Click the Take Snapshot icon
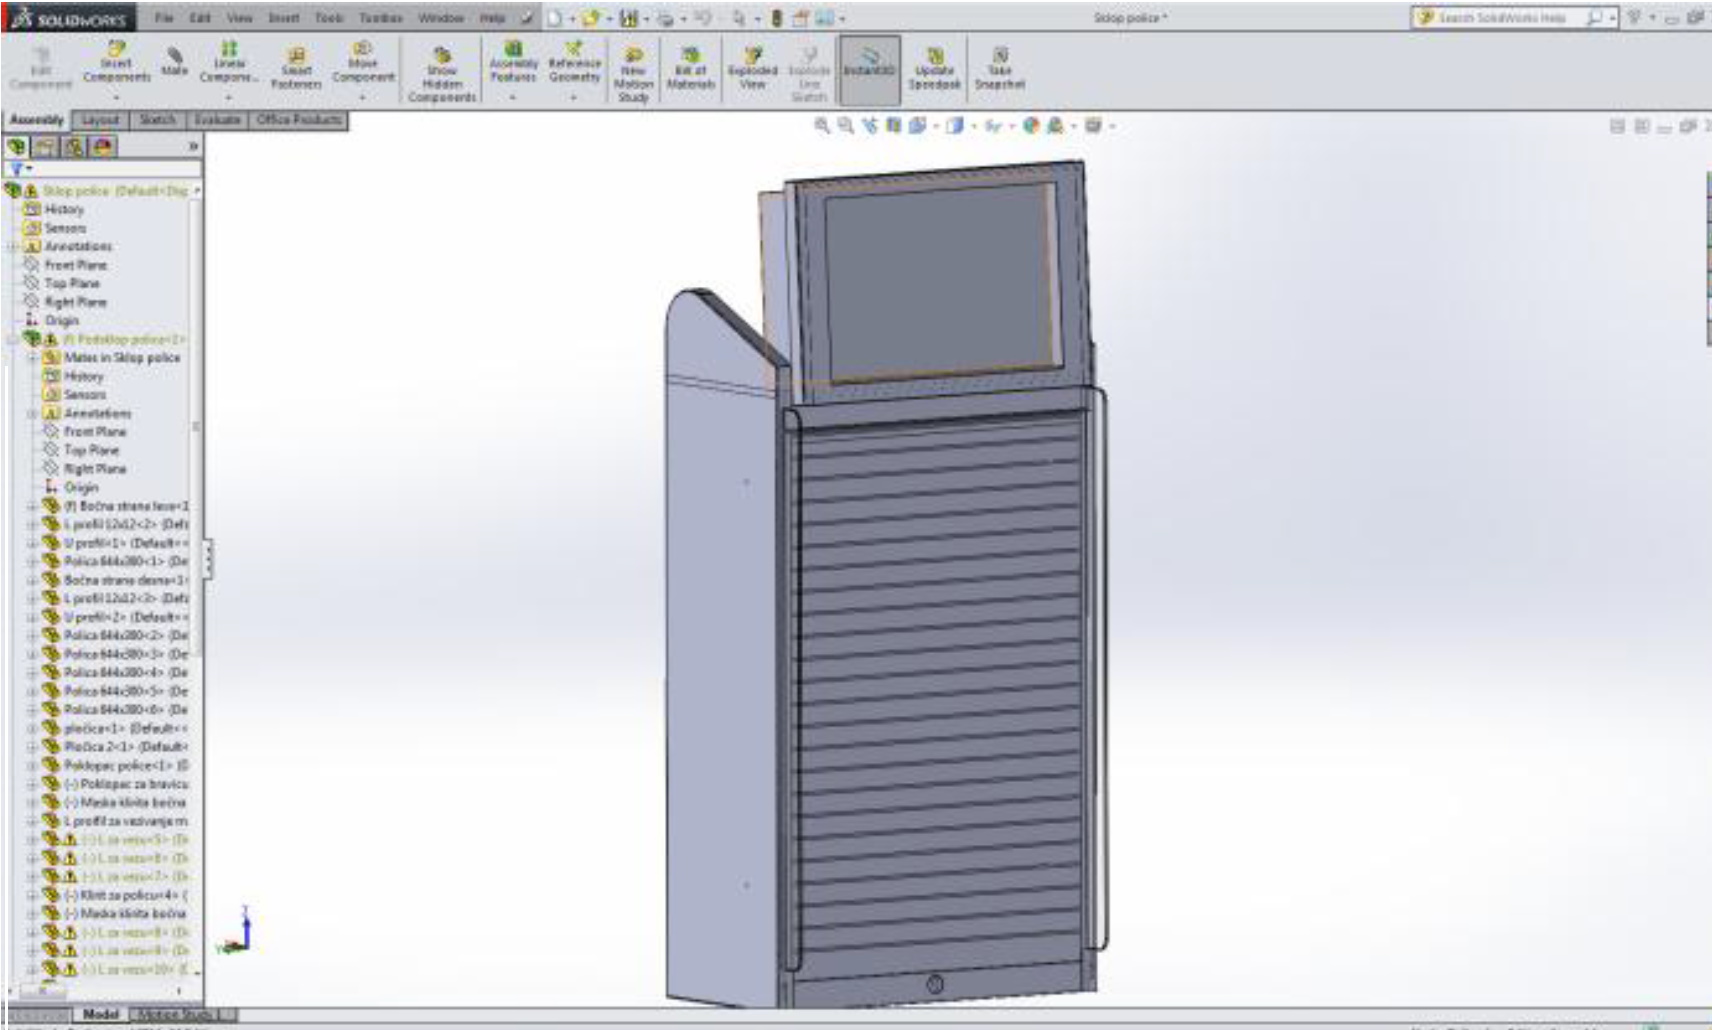 pyautogui.click(x=999, y=68)
